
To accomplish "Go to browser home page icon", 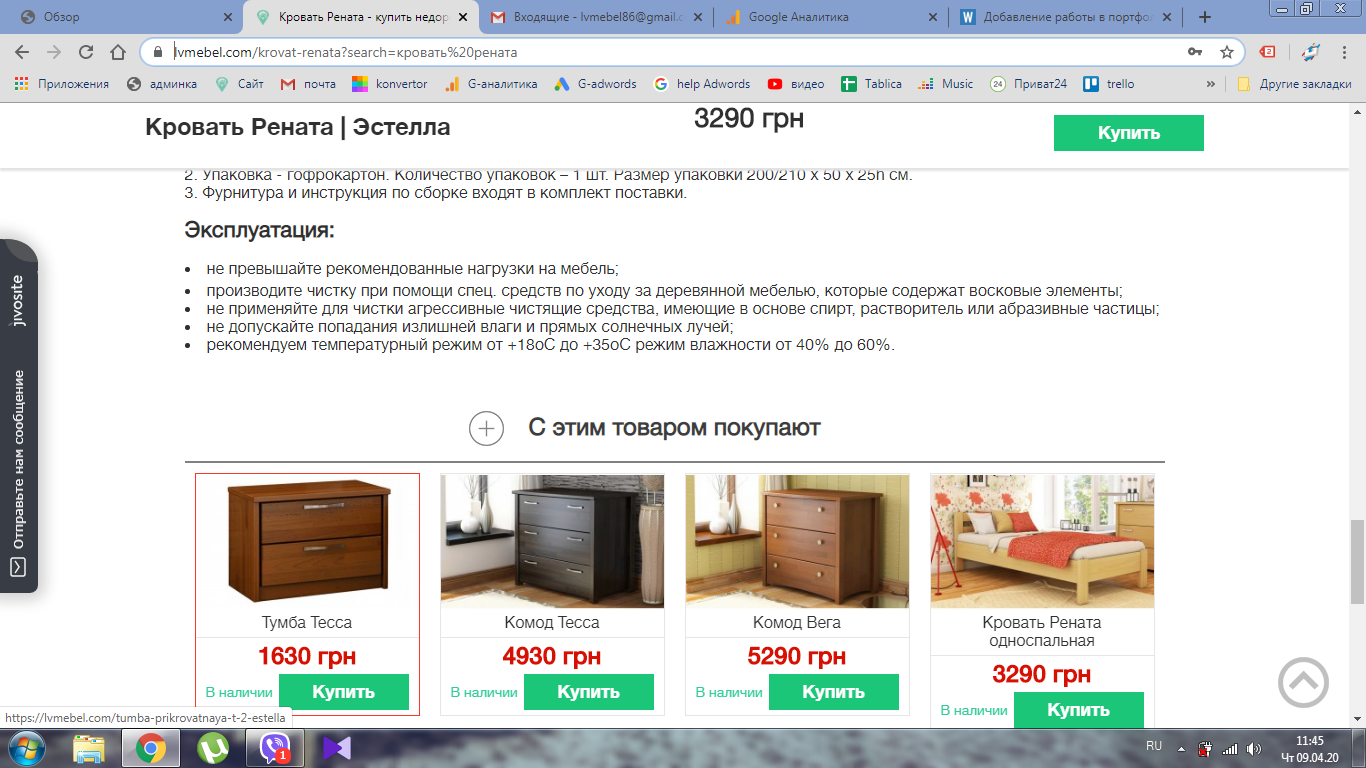I will [118, 52].
